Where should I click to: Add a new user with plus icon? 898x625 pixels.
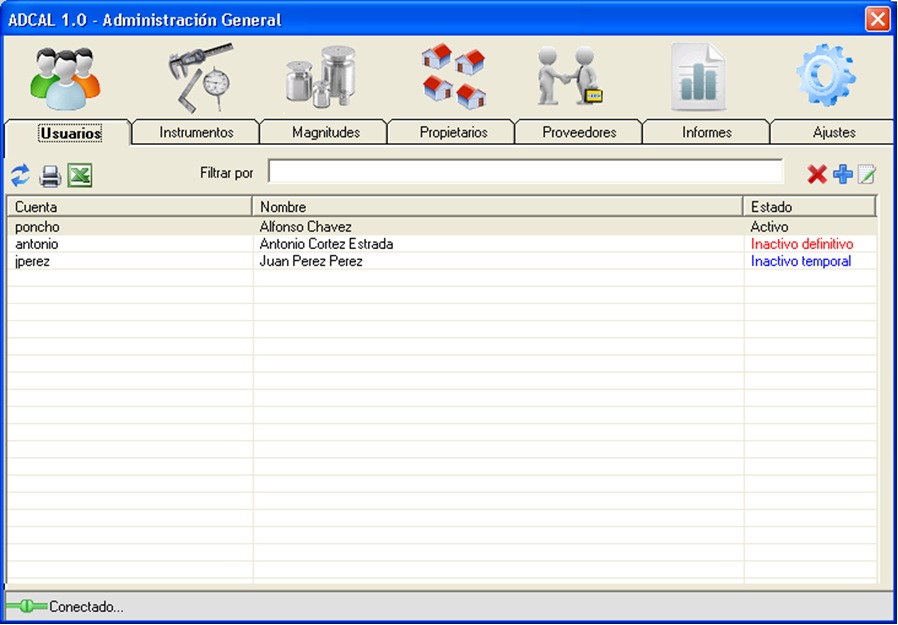843,175
